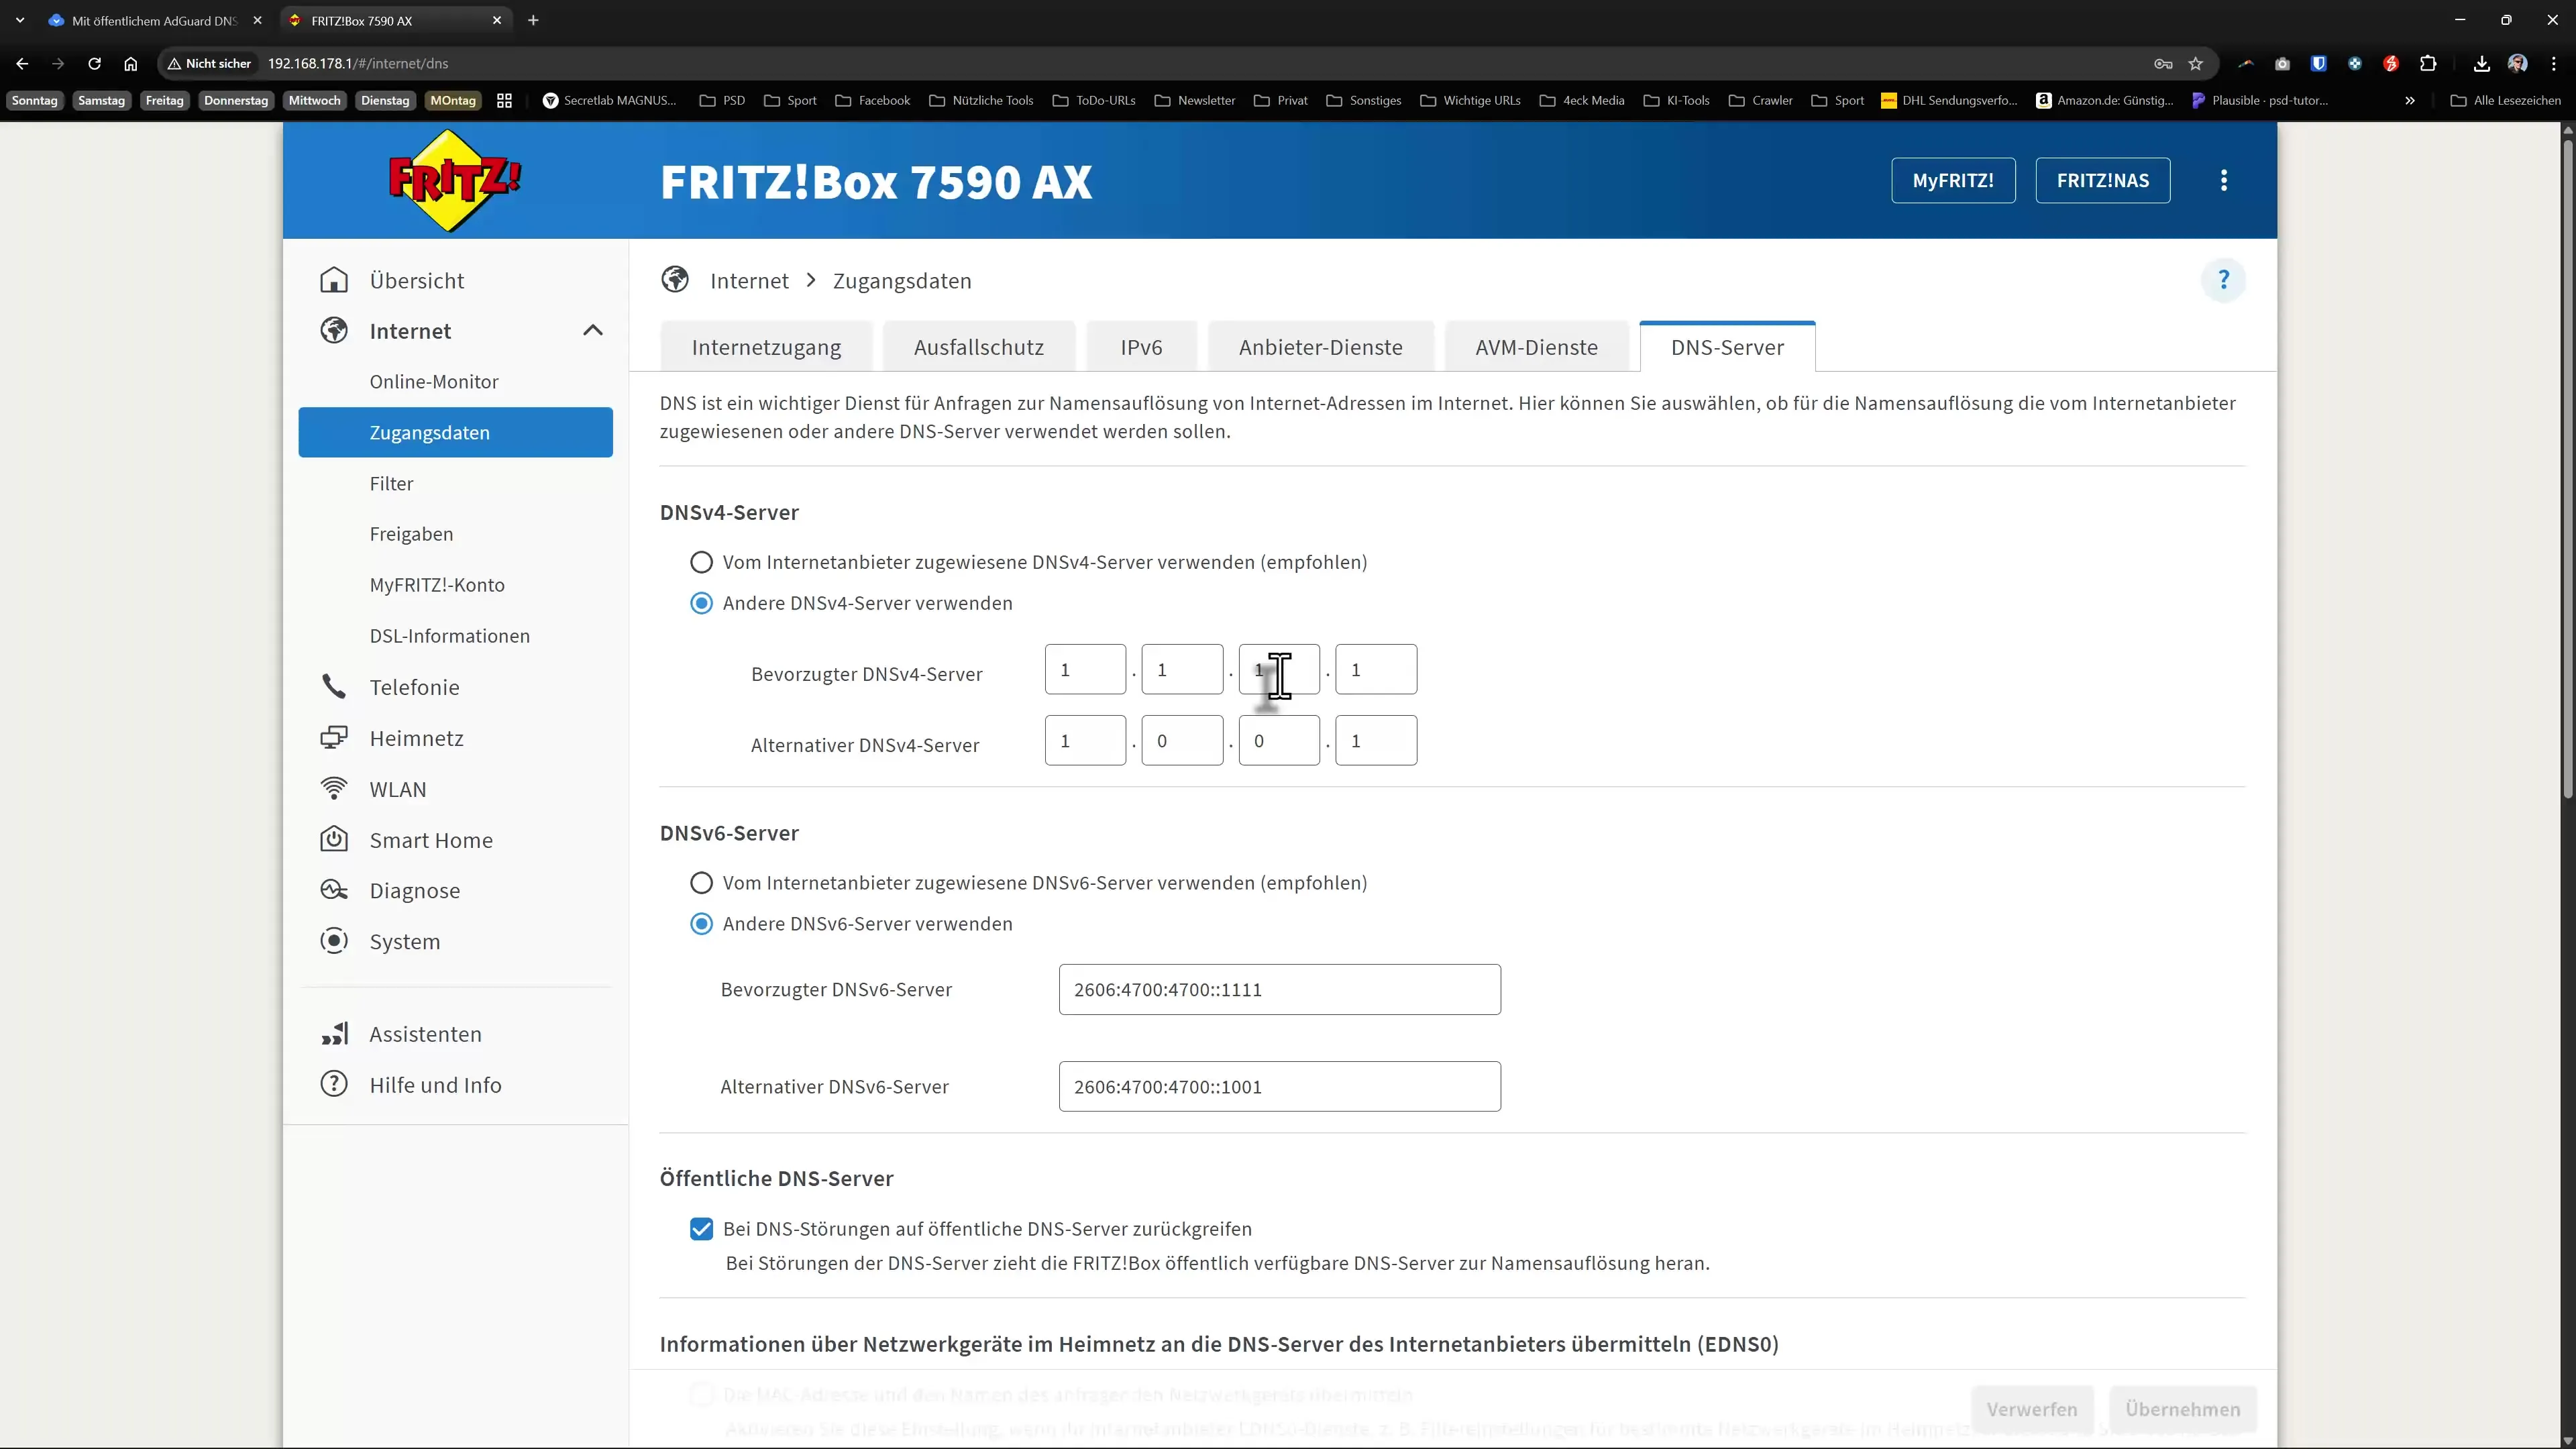This screenshot has height=1449, width=2576.
Task: Select the WLAN section in the sidebar
Action: click(x=398, y=789)
